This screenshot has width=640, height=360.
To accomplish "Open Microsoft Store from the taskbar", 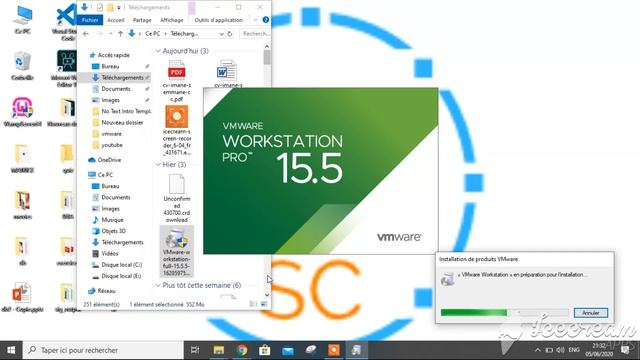I will click(264, 350).
